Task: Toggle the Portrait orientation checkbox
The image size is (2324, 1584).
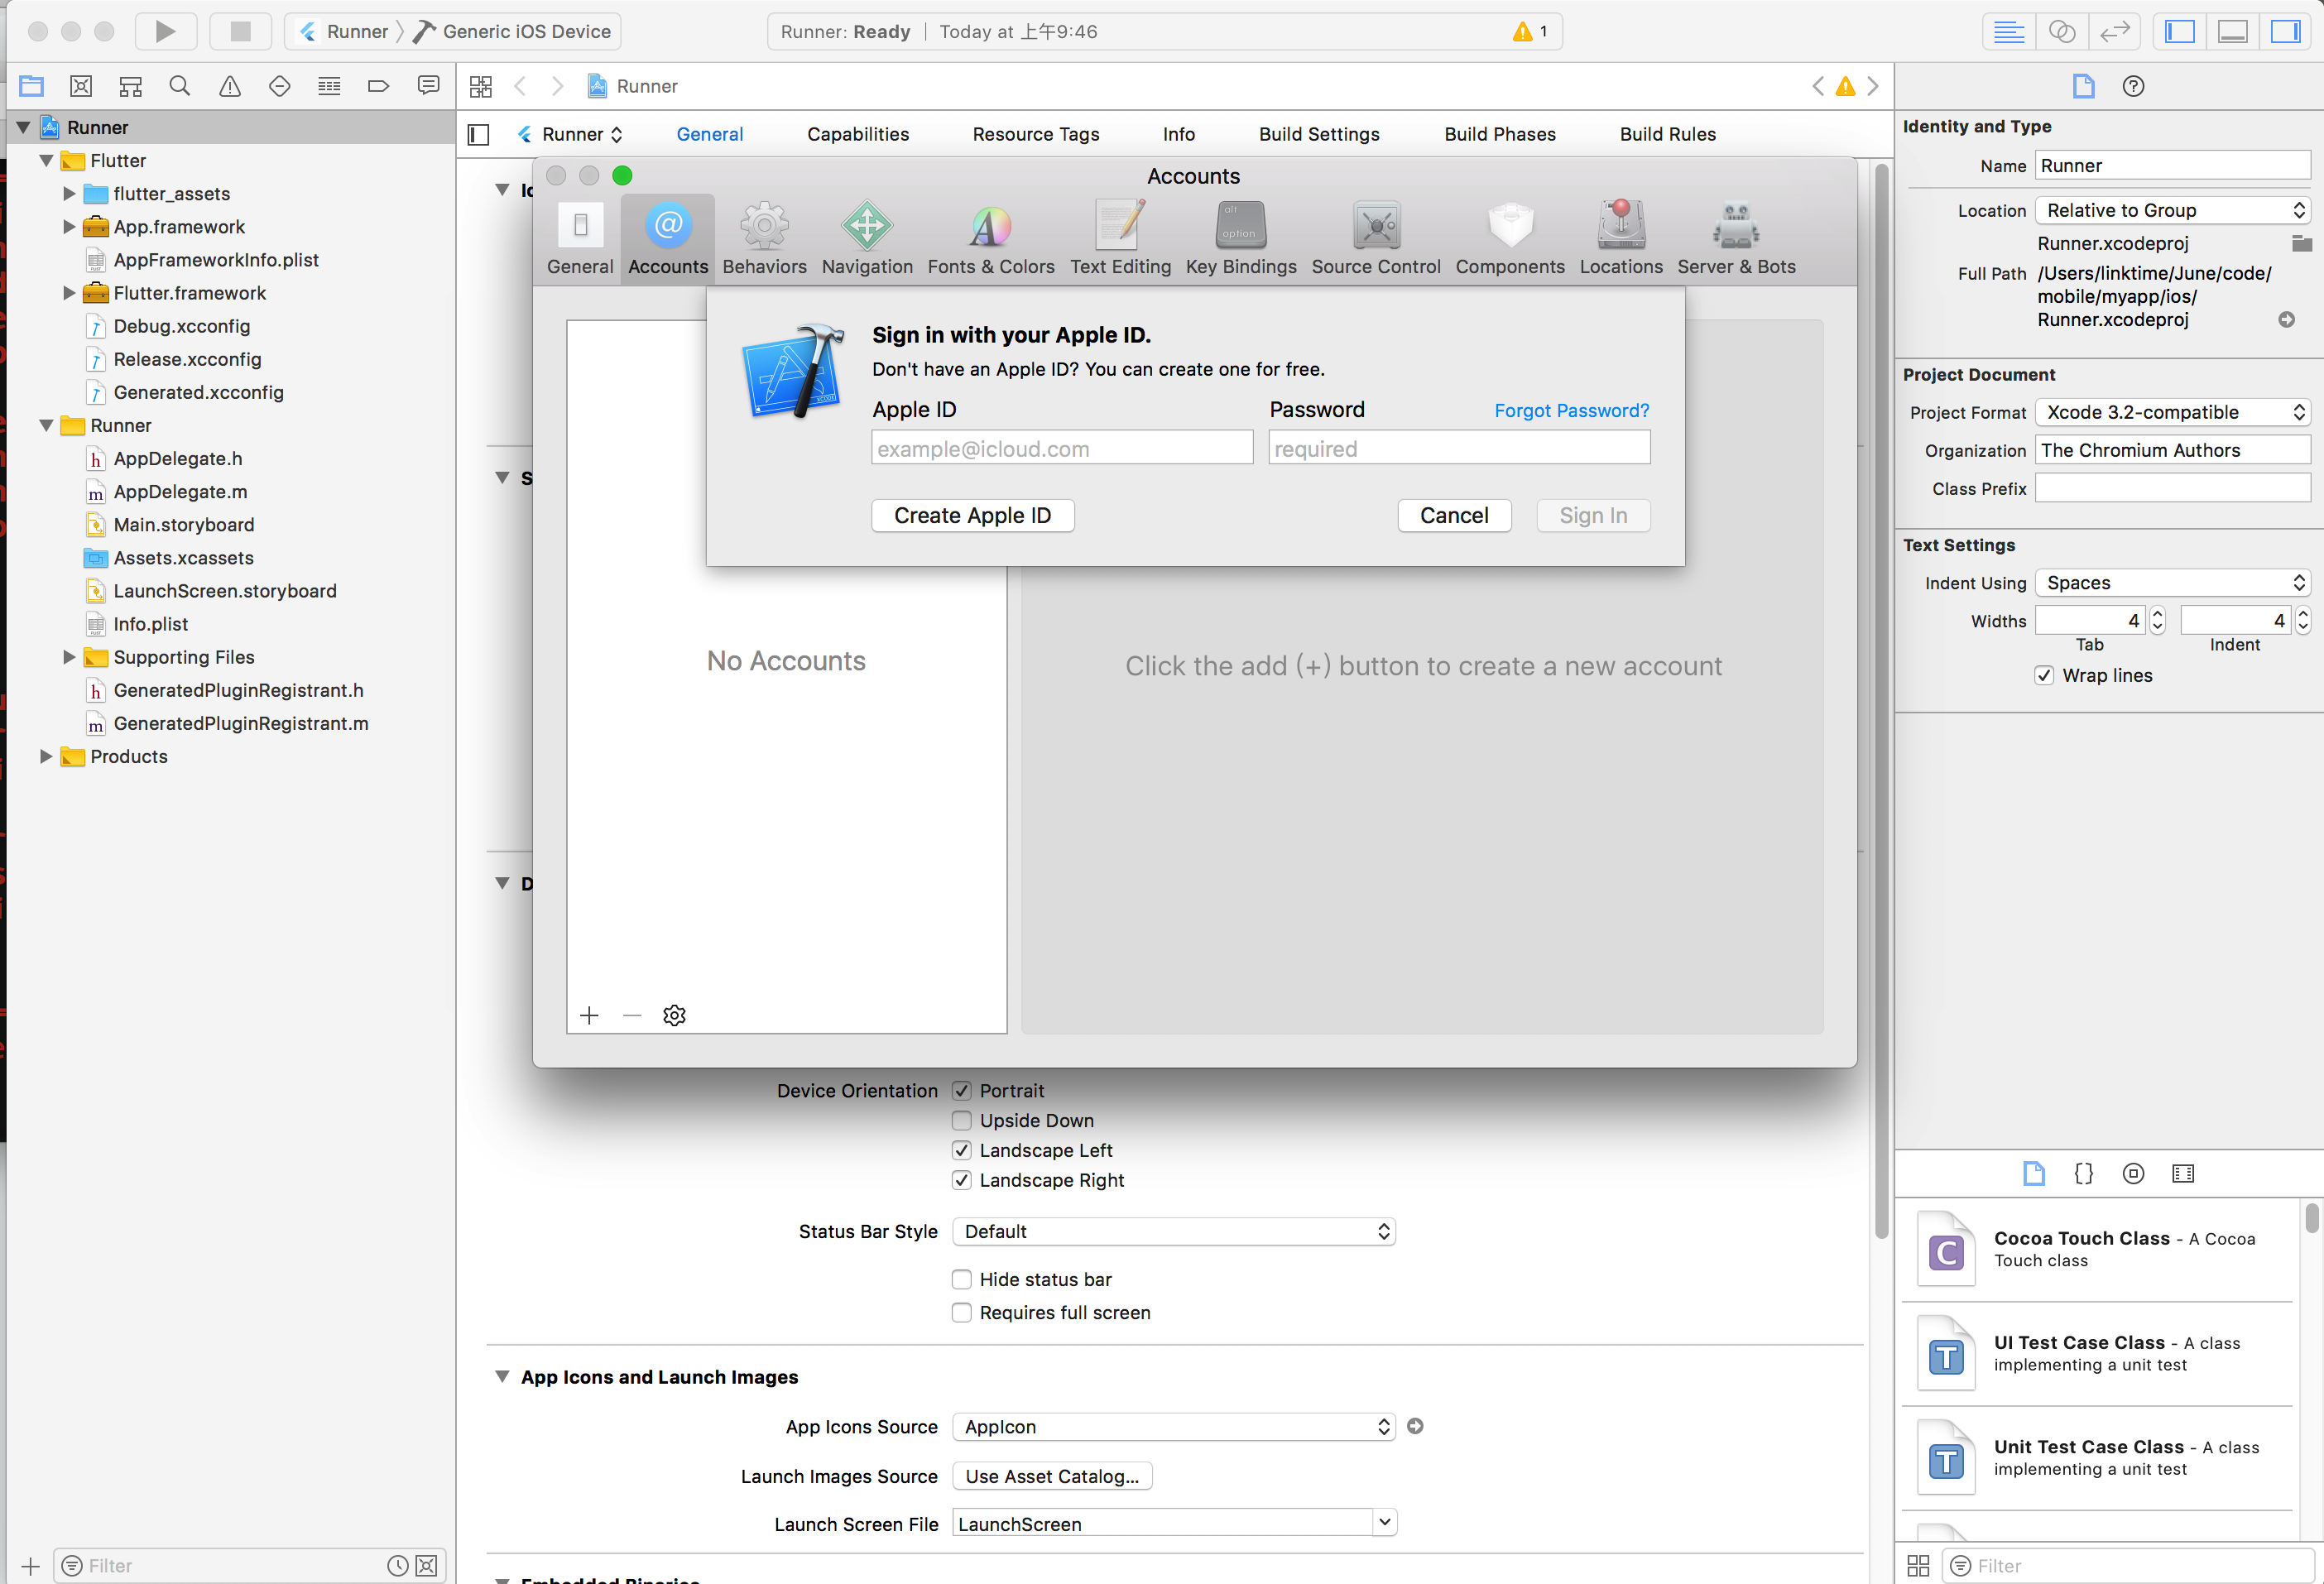Action: [962, 1090]
